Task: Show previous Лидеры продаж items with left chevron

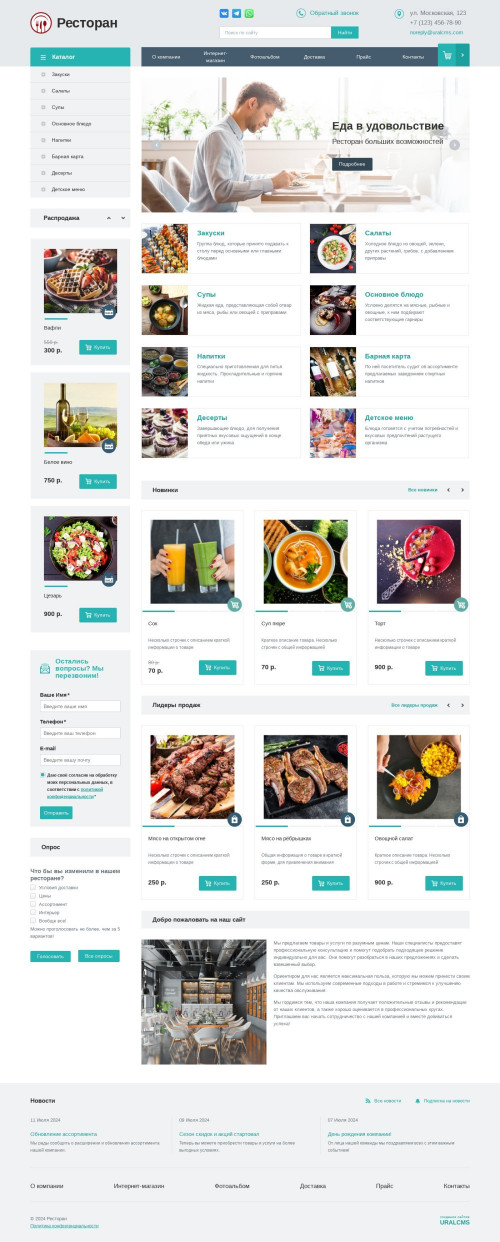Action: (x=448, y=705)
